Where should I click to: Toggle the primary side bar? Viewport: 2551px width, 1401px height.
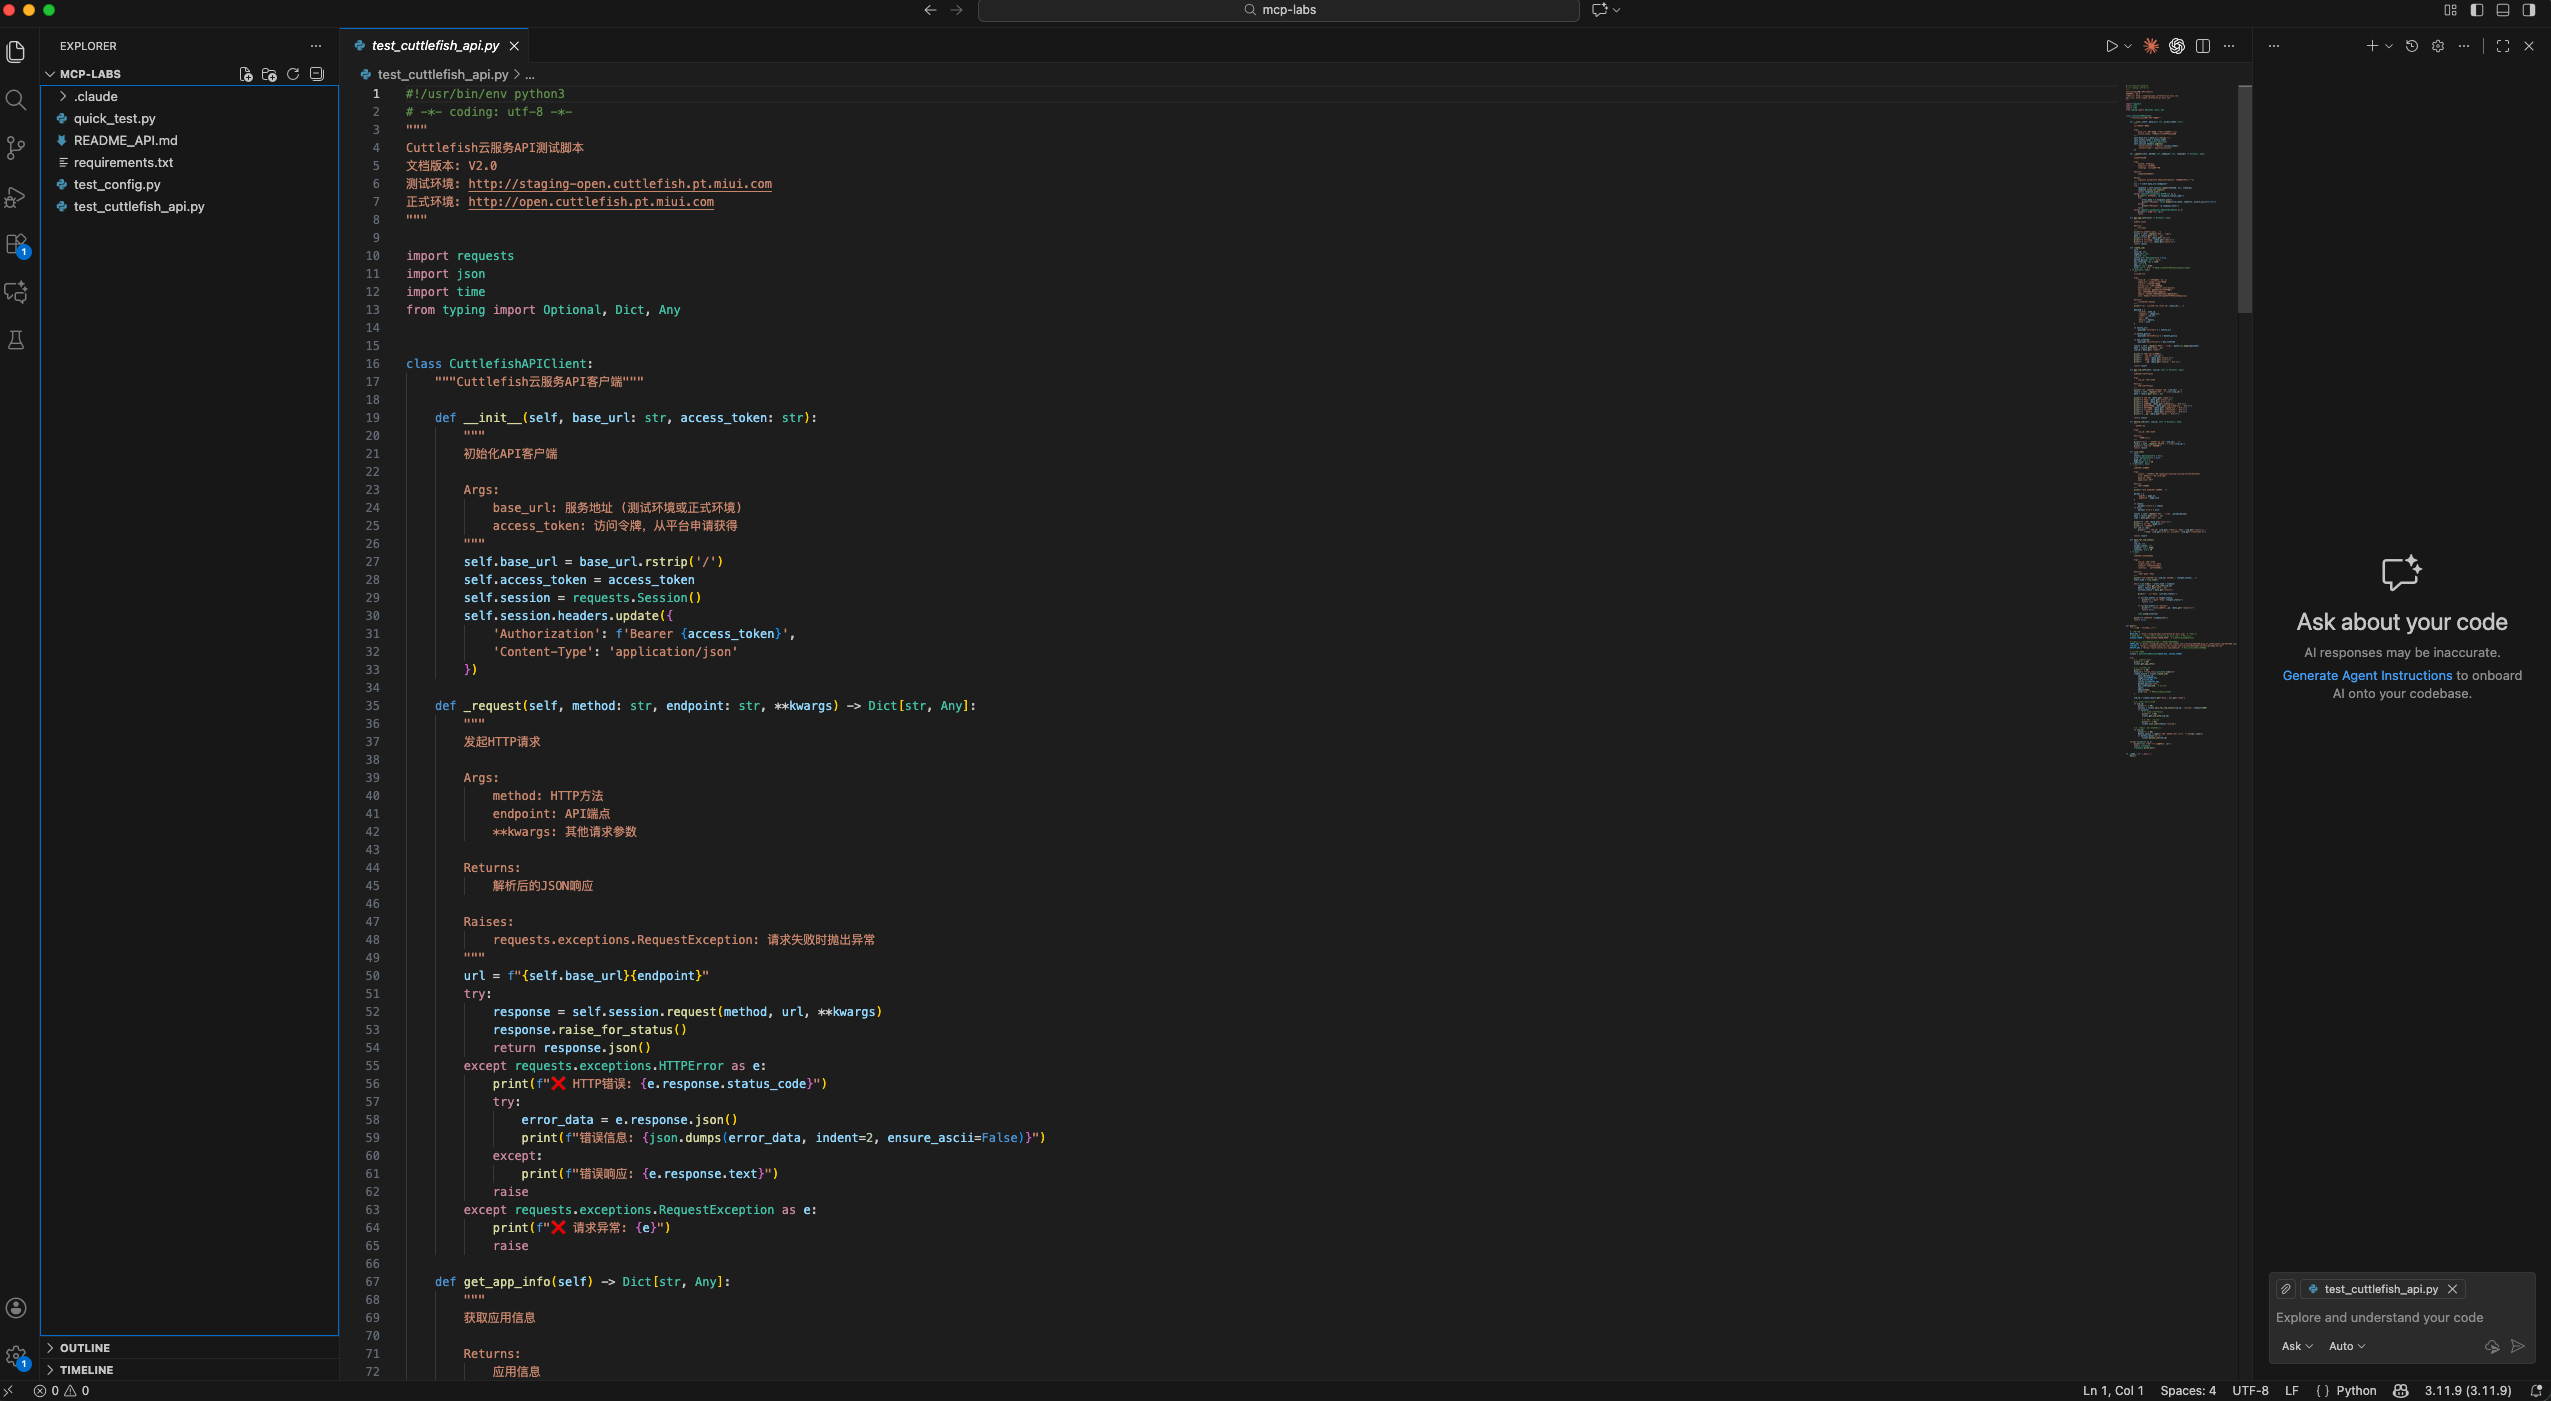(2477, 10)
